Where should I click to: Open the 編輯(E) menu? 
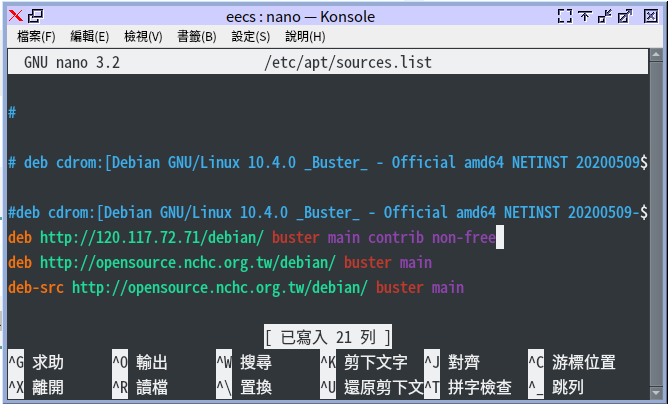point(89,37)
